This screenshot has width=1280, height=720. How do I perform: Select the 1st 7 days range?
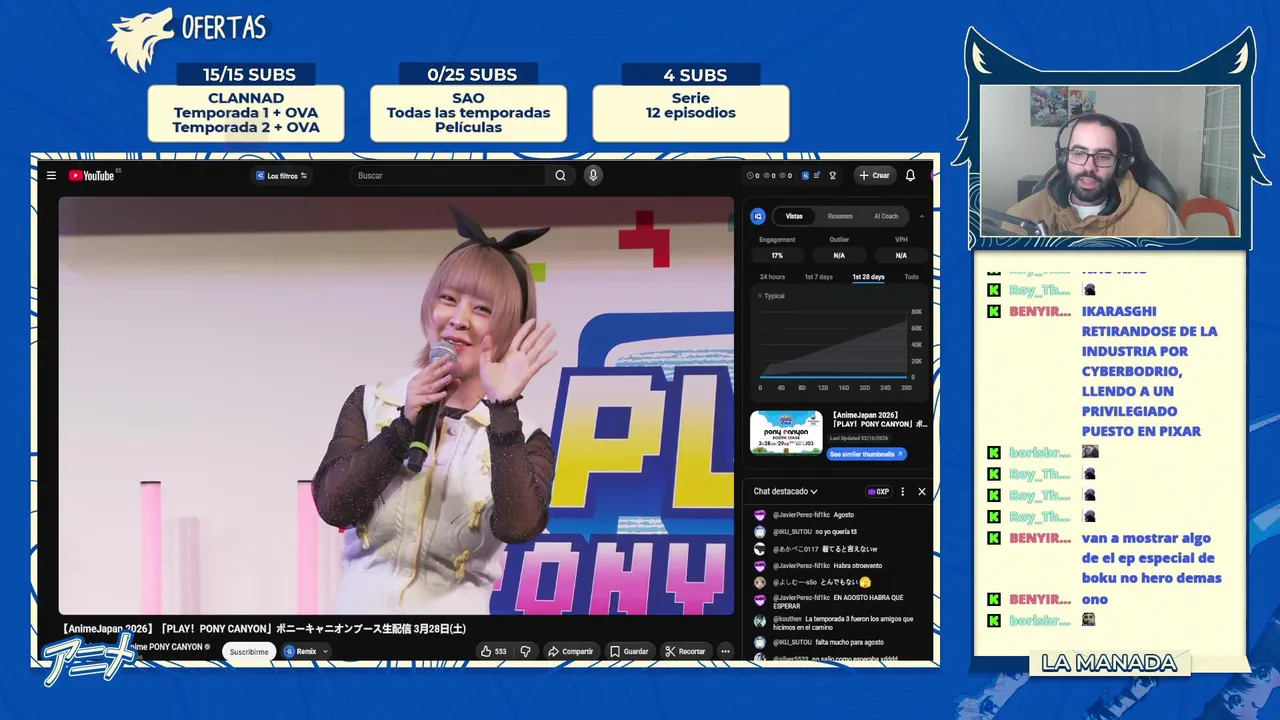[818, 277]
